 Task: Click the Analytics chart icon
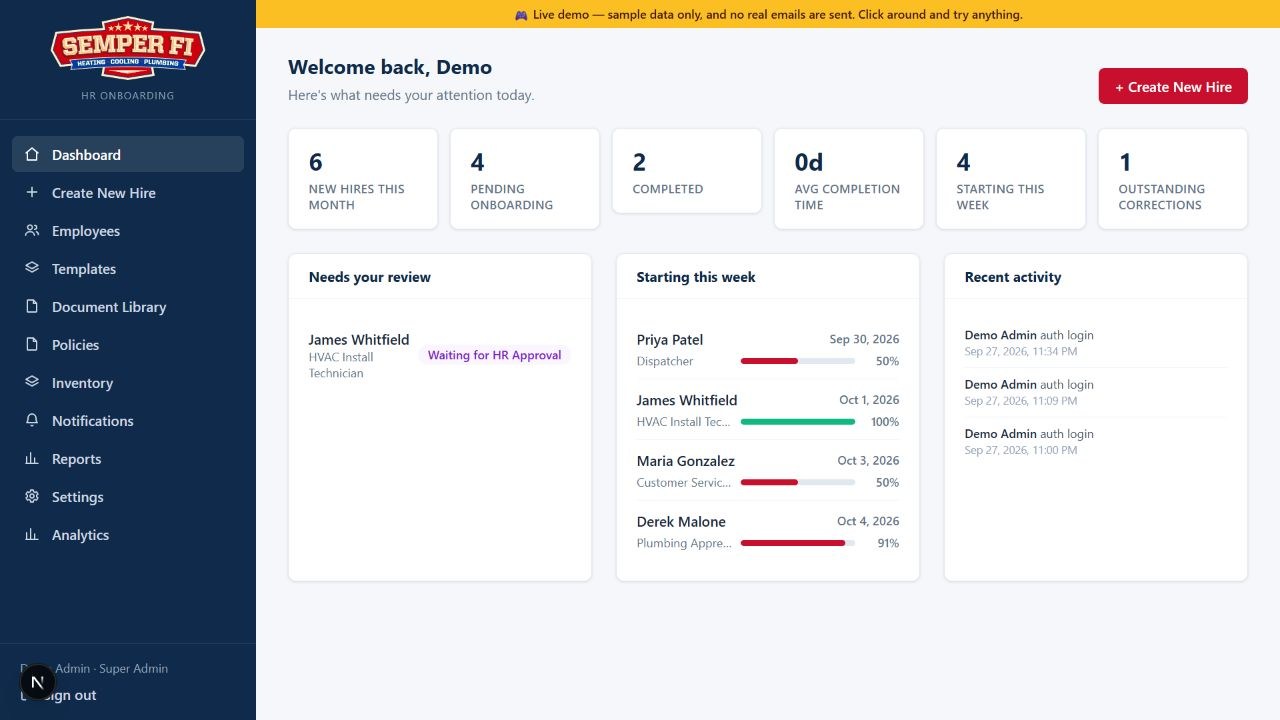pos(32,535)
